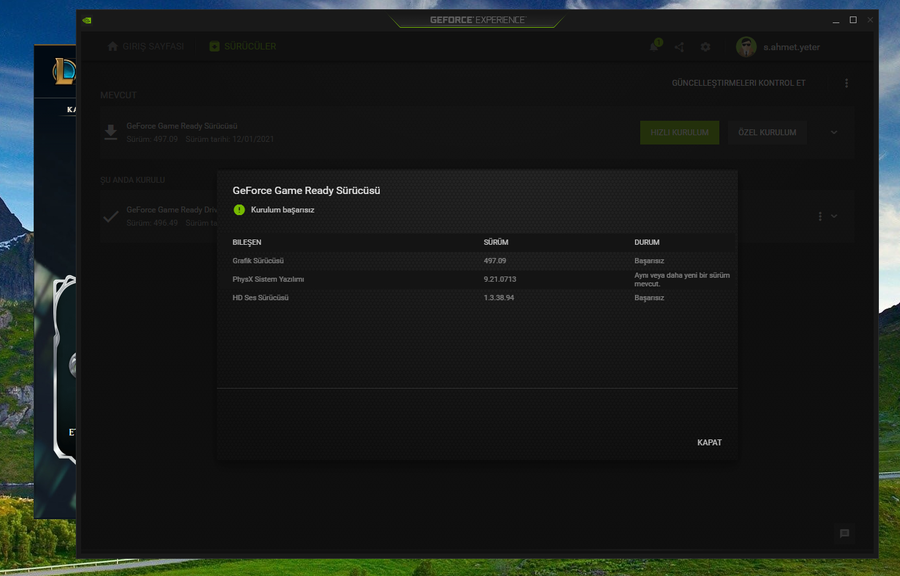Minimize the GeForce Experience window
Screen dimensions: 900x576
836,20
